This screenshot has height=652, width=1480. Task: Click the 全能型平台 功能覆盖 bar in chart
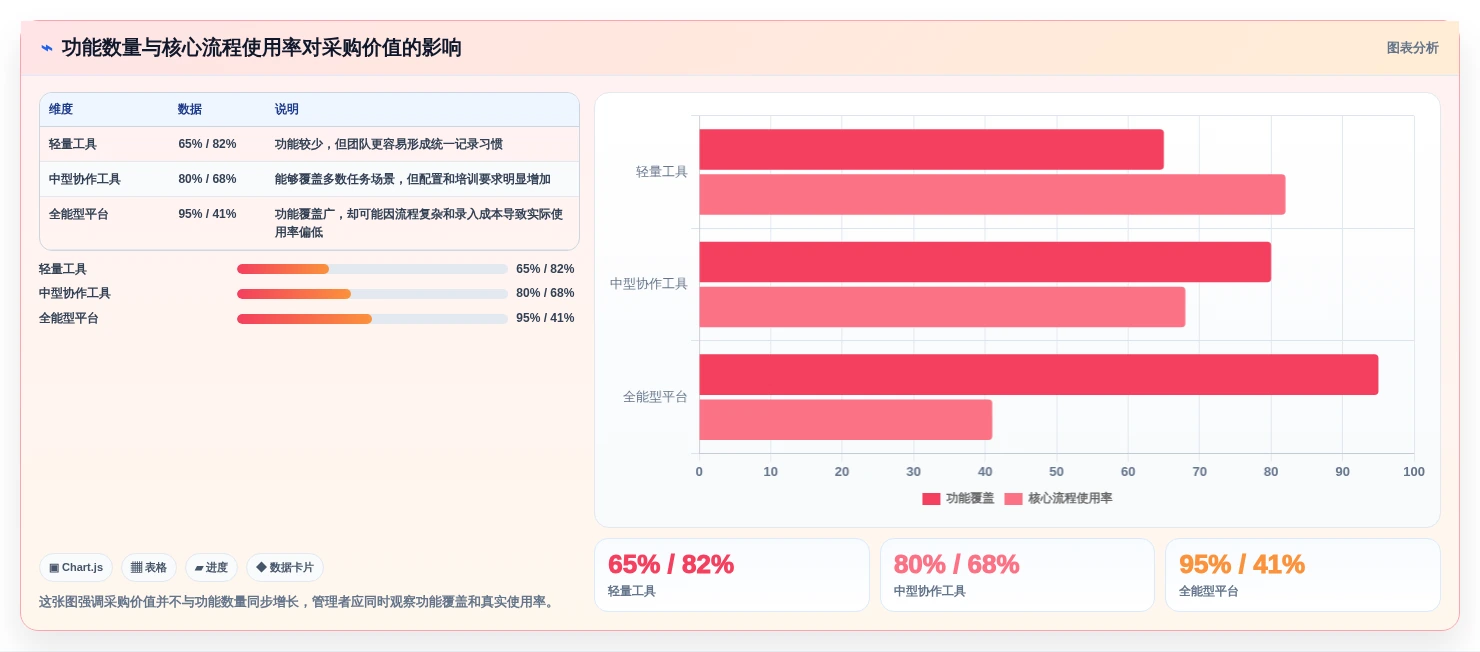pos(1038,374)
